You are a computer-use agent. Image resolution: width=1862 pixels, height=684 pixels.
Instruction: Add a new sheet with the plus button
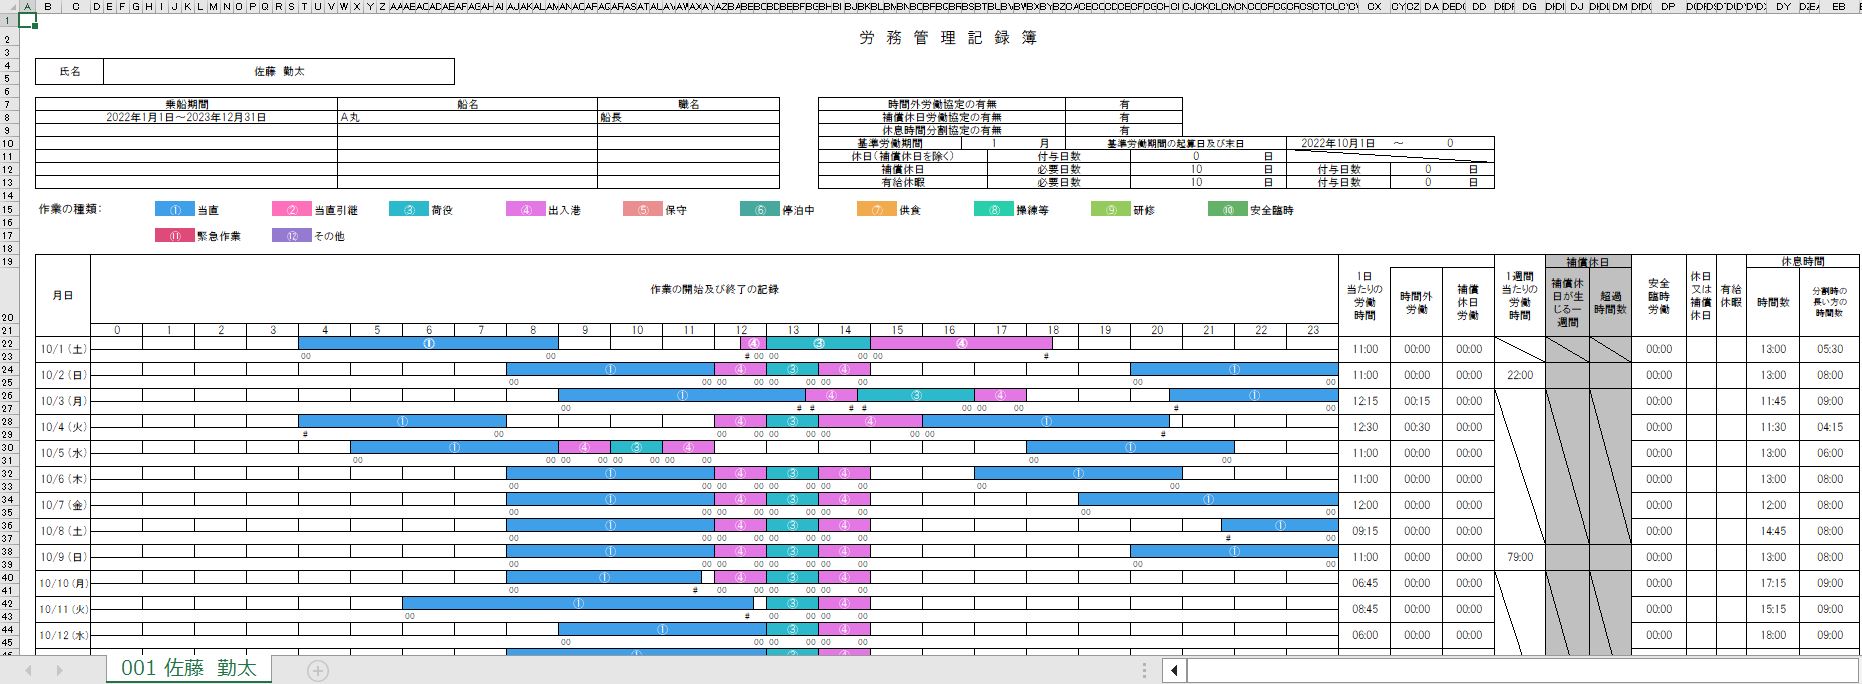(317, 671)
